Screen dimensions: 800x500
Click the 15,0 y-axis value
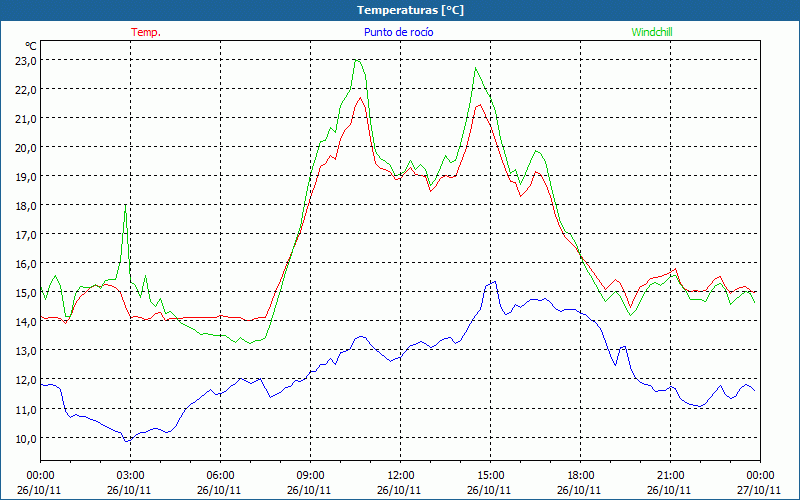(x=26, y=293)
